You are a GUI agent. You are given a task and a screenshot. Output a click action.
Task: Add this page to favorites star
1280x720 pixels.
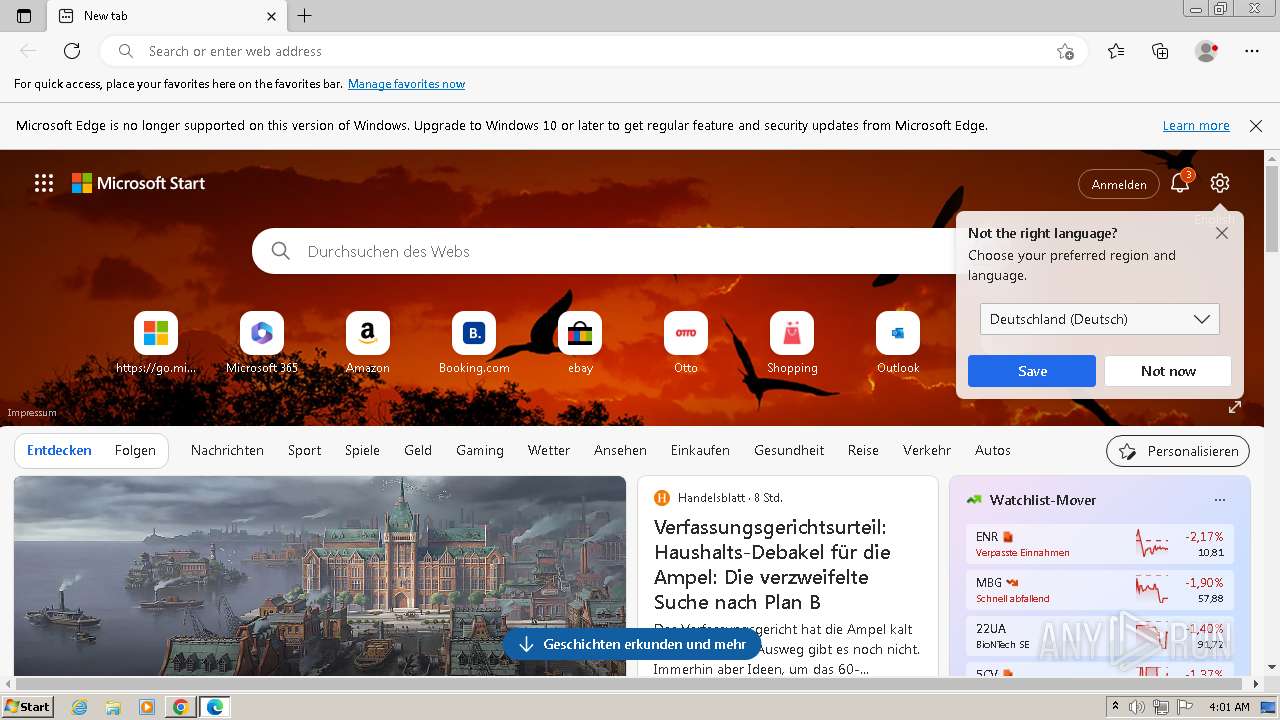[x=1066, y=51]
